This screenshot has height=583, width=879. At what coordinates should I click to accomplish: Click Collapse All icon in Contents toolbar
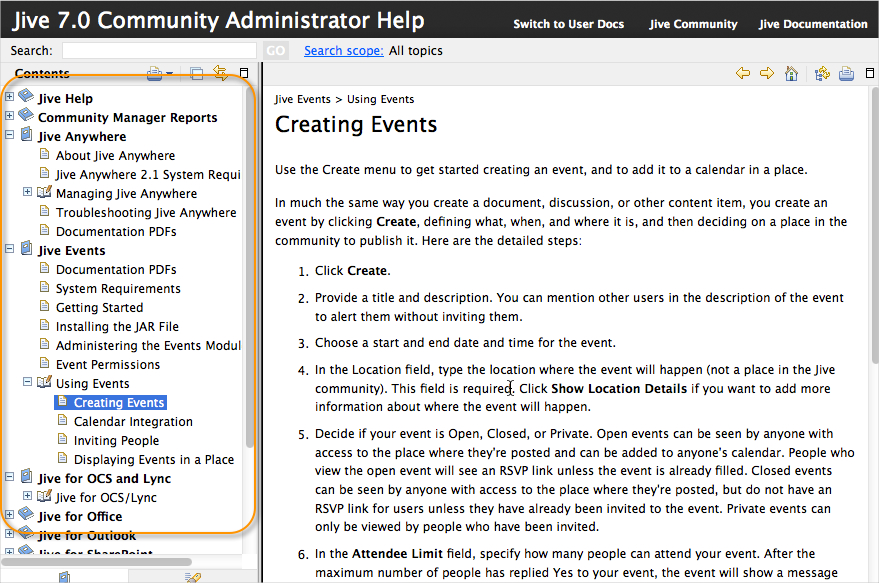coord(197,73)
